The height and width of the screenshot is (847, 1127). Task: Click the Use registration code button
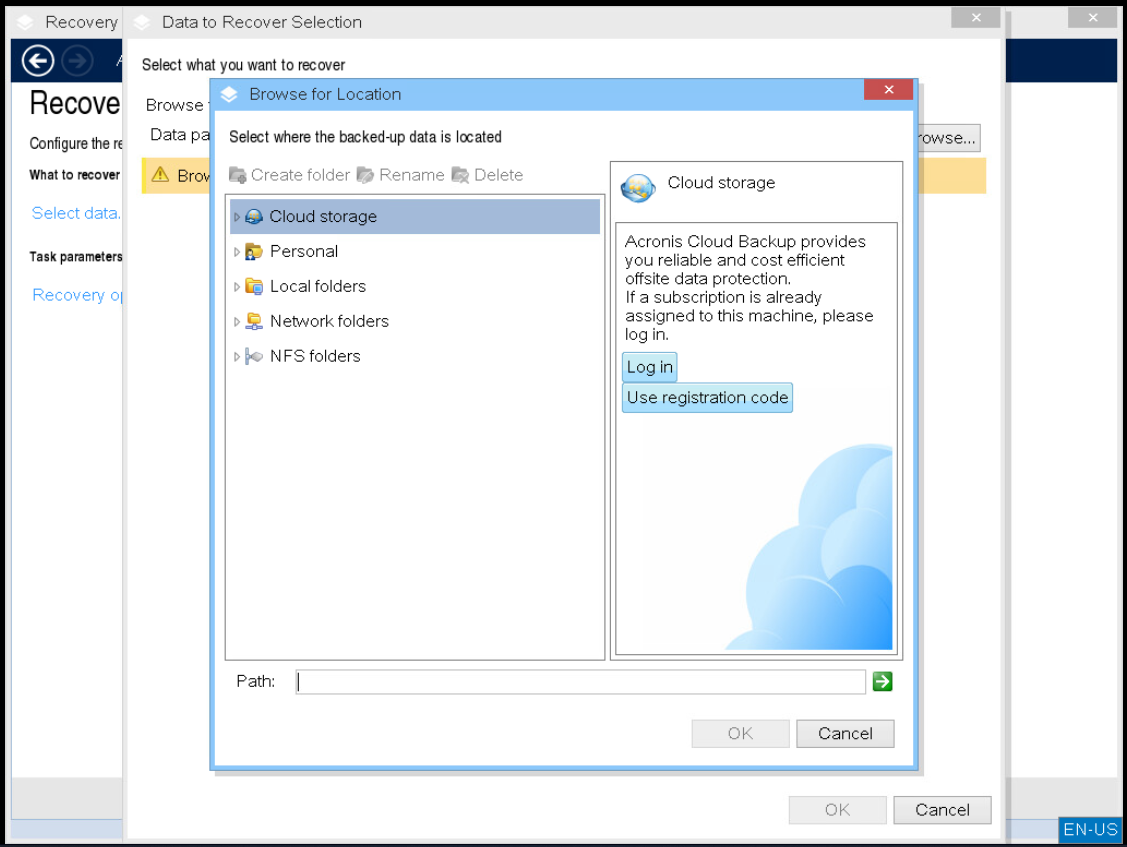[707, 398]
